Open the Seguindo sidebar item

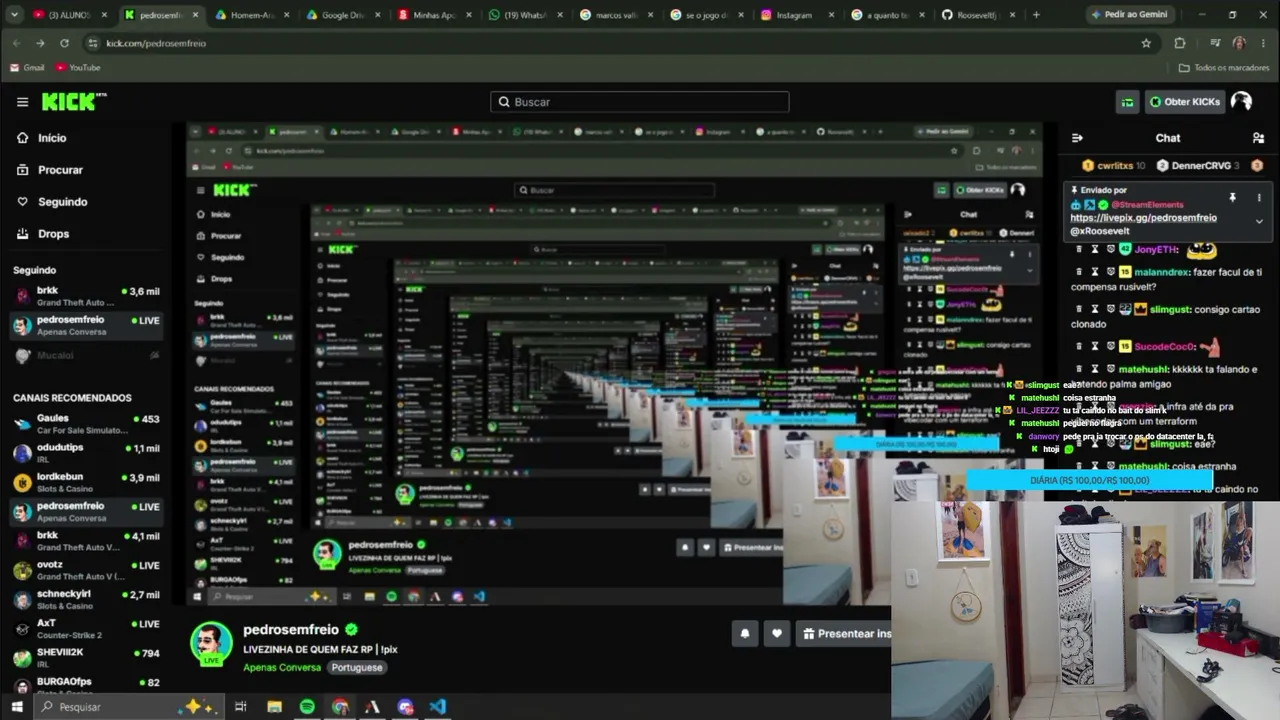point(62,202)
